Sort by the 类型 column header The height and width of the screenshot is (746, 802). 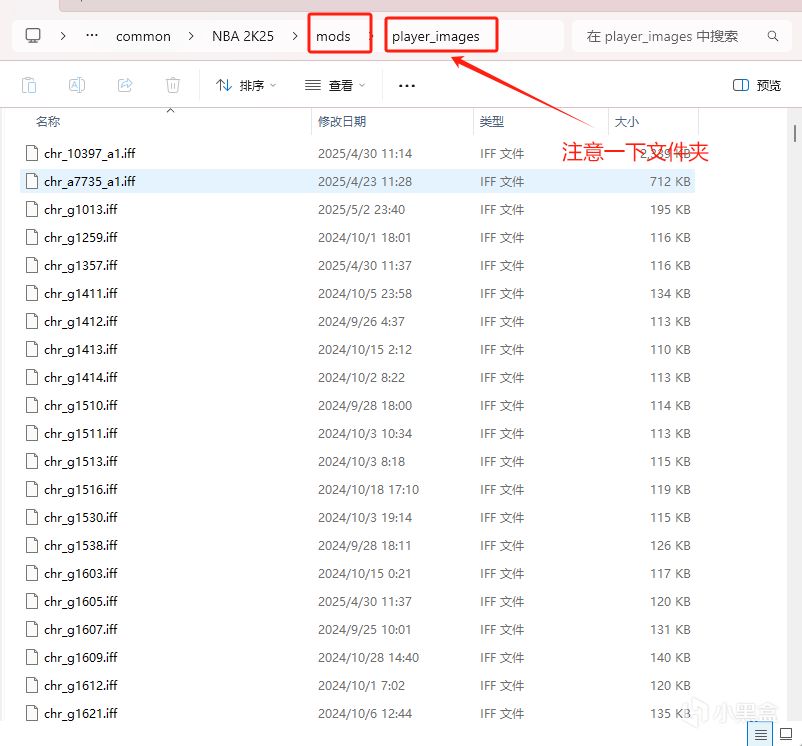[x=492, y=122]
